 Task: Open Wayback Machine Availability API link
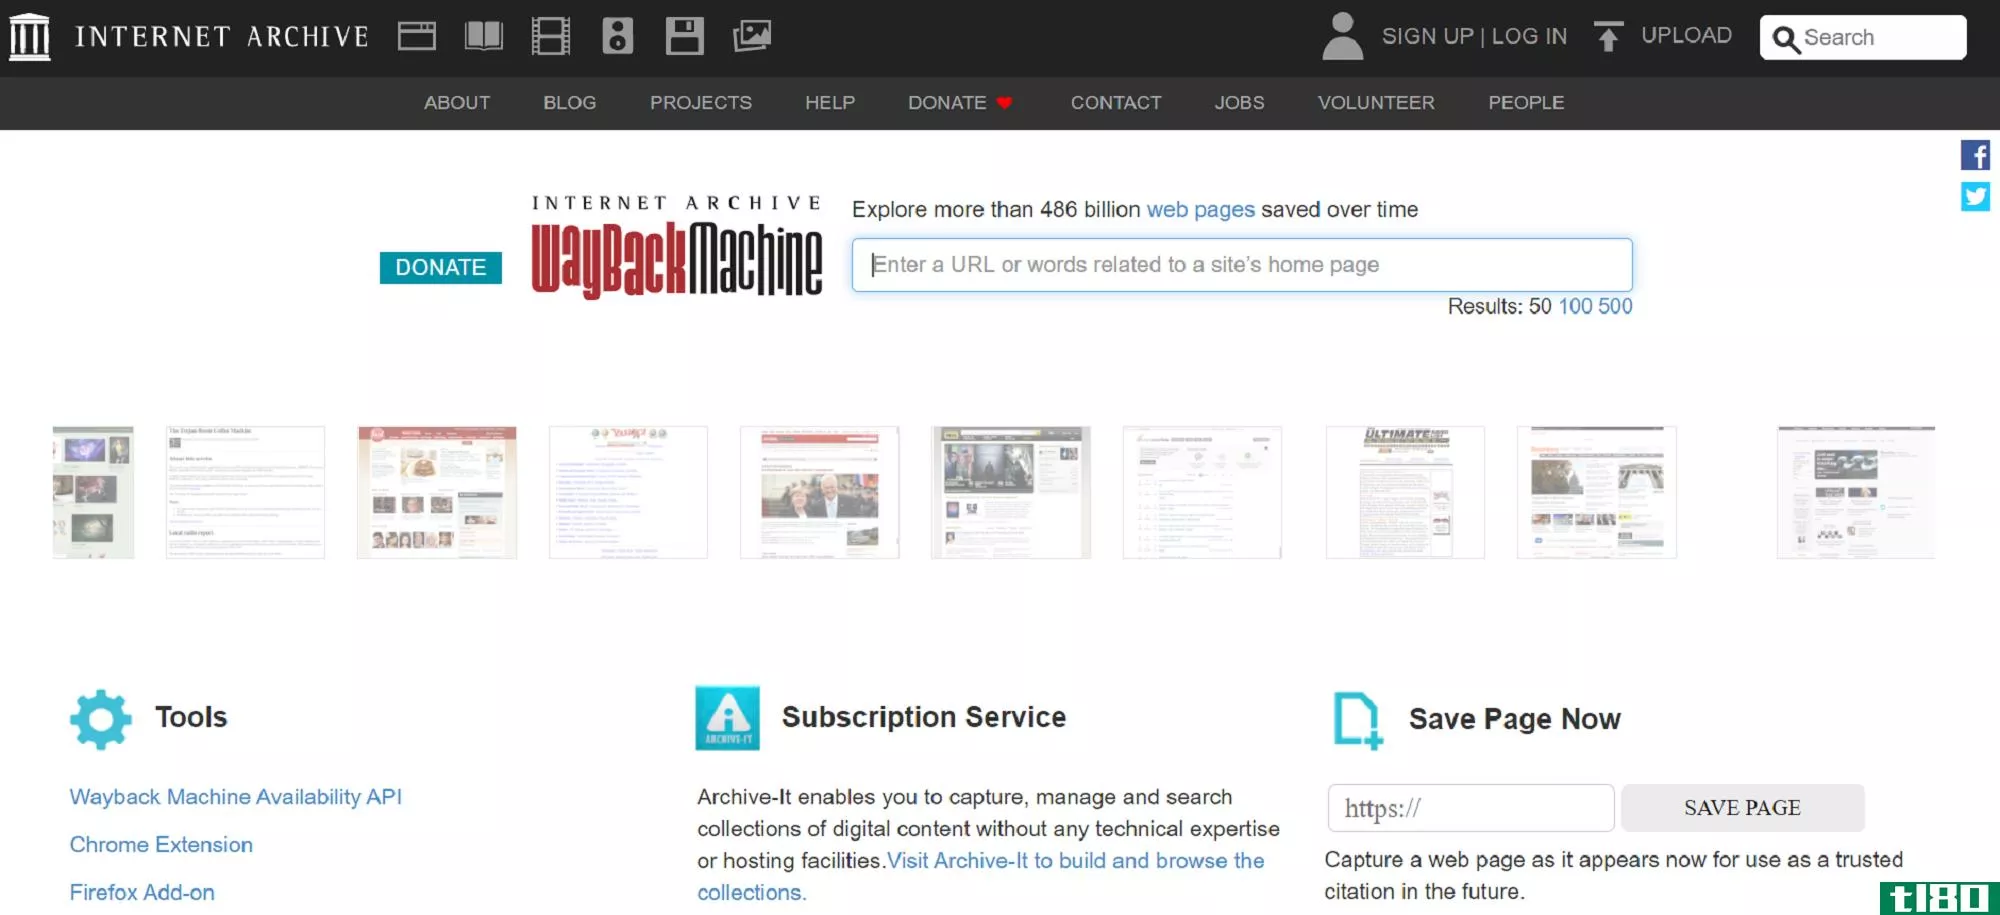click(236, 797)
